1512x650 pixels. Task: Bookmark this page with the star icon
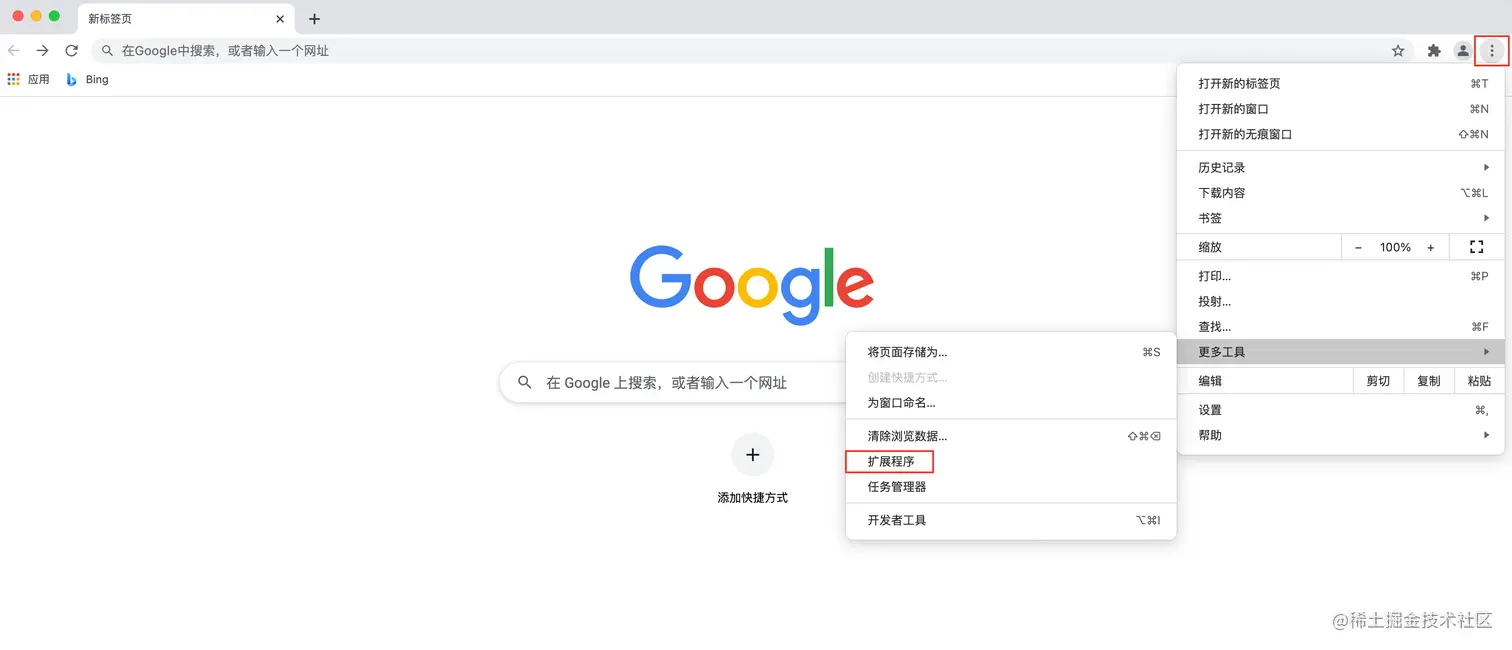[x=1398, y=51]
